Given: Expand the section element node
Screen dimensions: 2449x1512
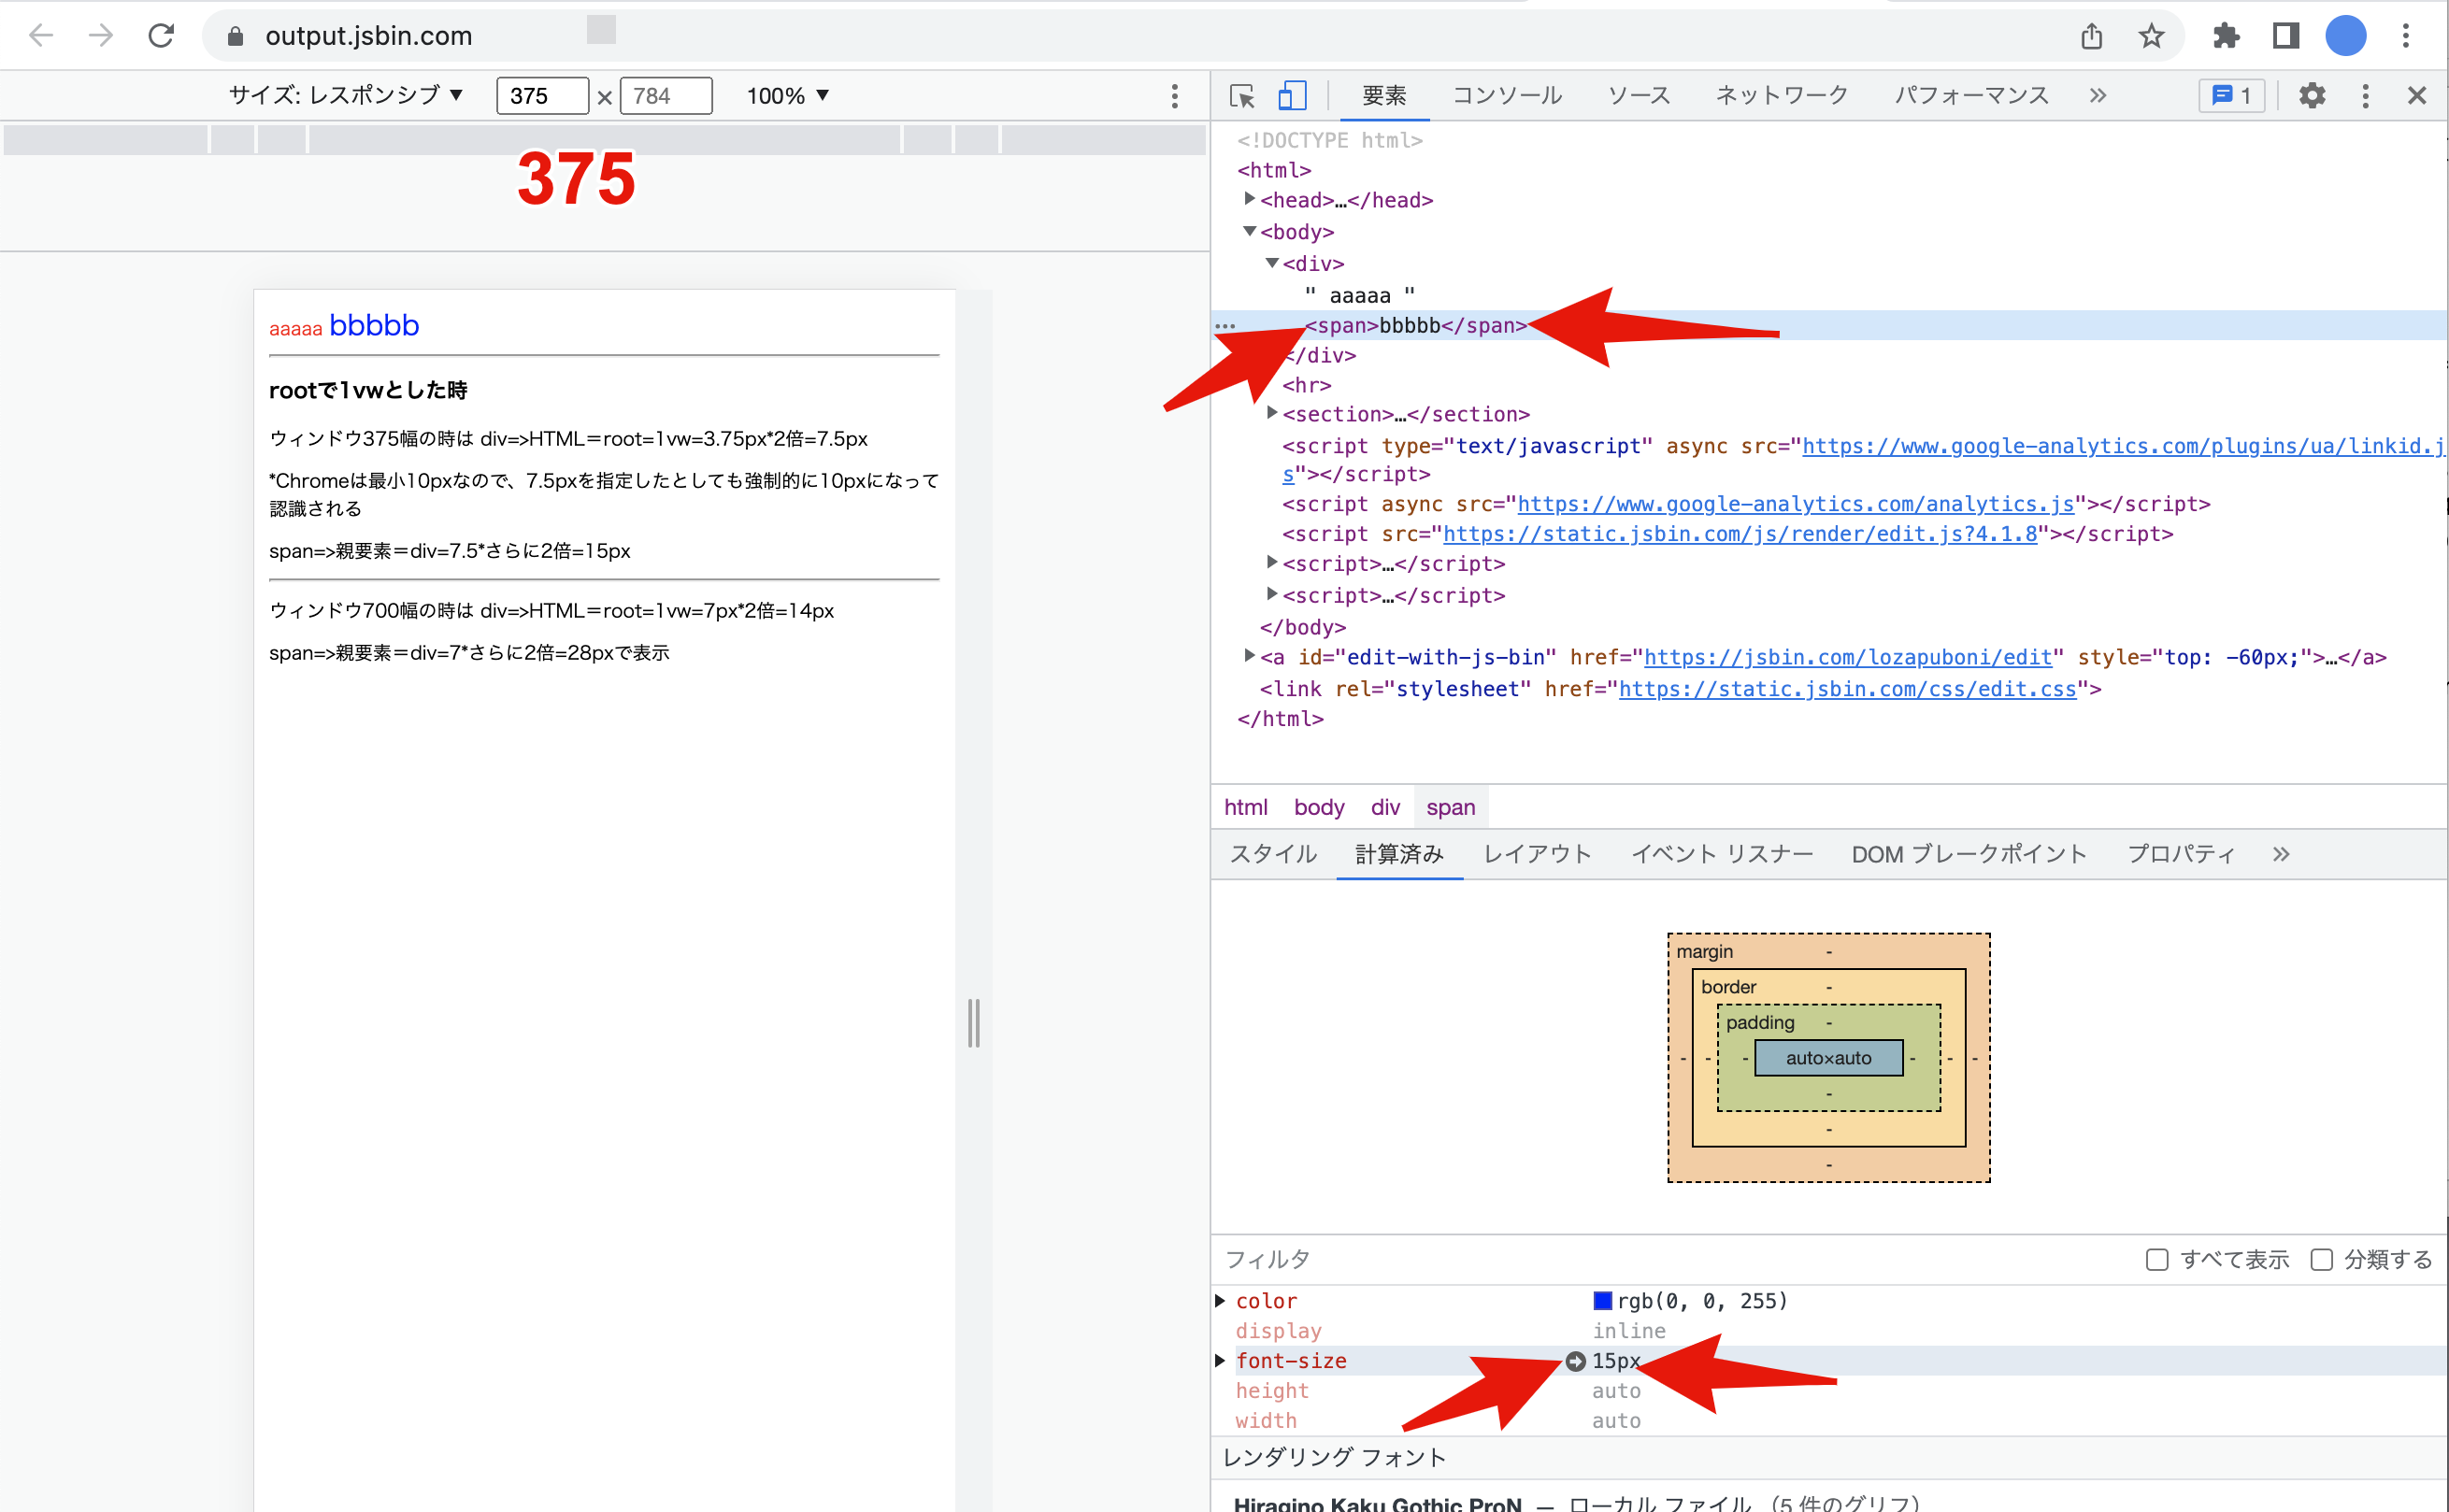Looking at the screenshot, I should click(x=1272, y=413).
